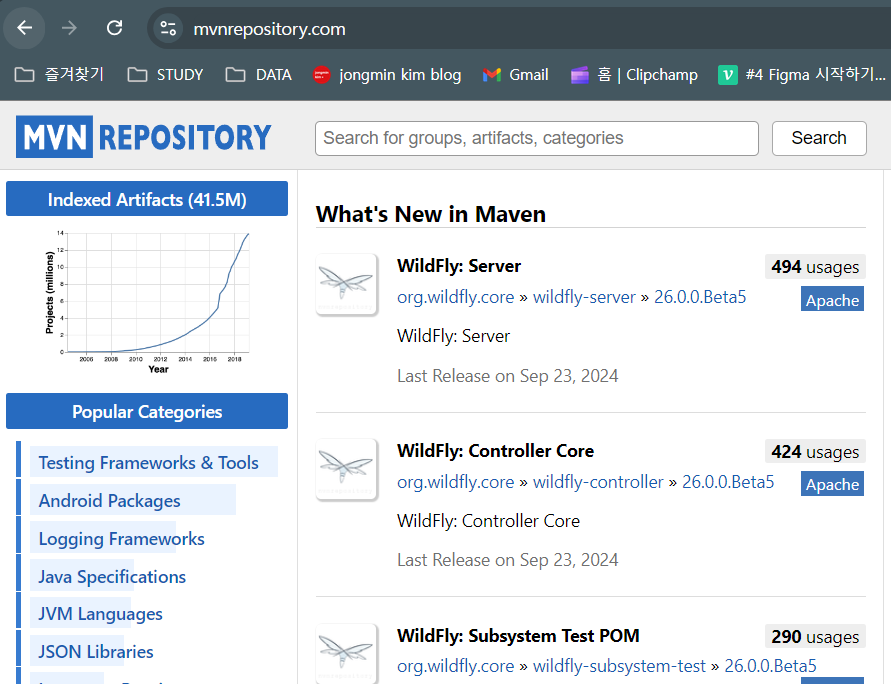This screenshot has width=891, height=684.
Task: Reload the page with the refresh icon
Action: pos(115,28)
